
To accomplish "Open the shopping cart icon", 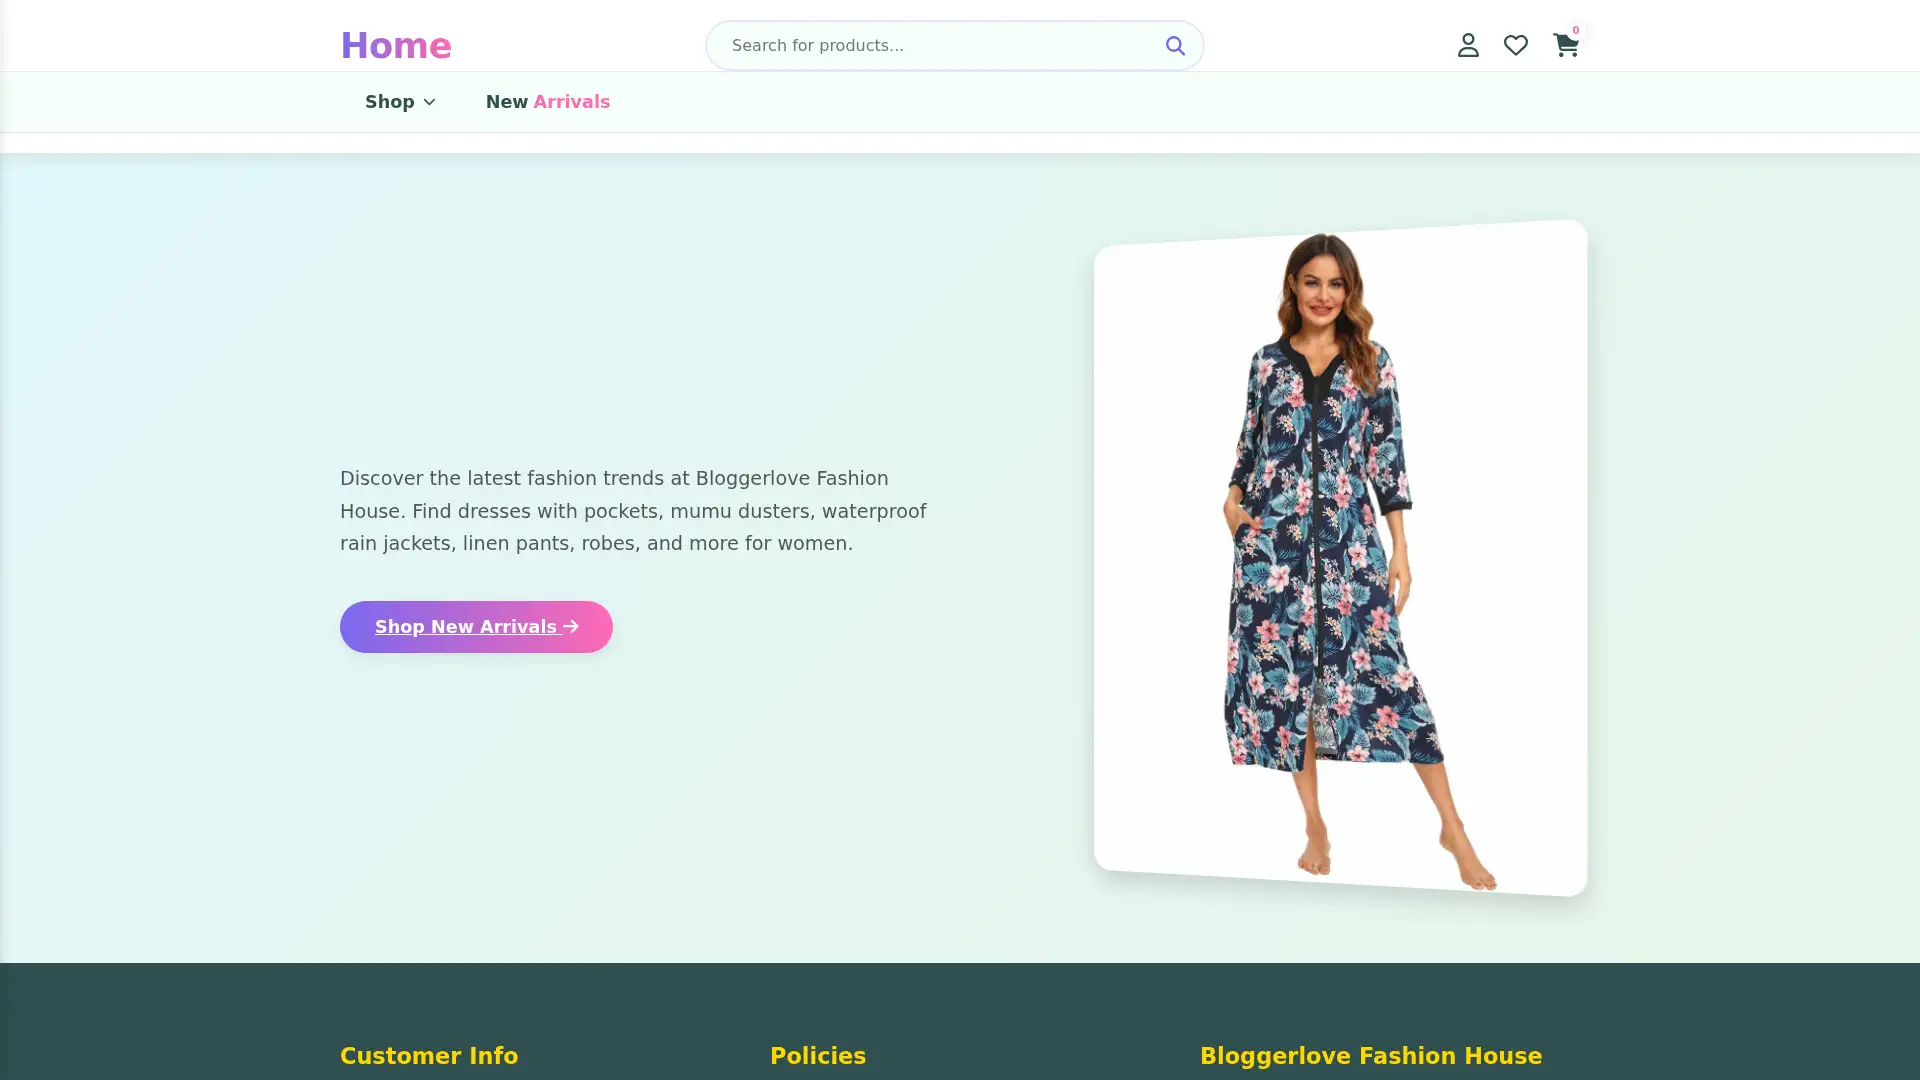I will [1564, 46].
